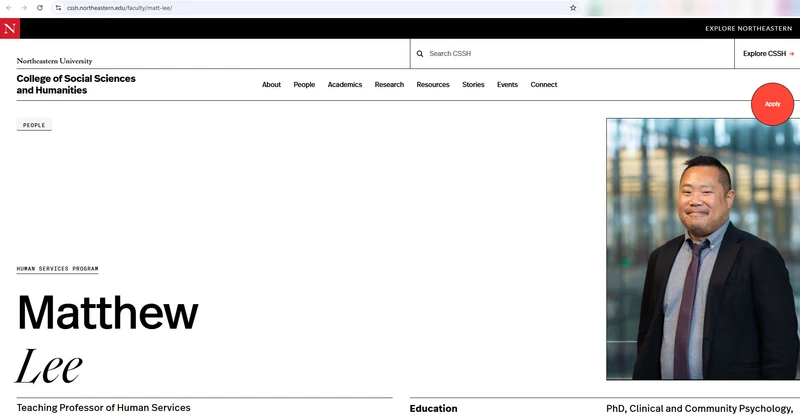This screenshot has width=800, height=417.
Task: Click the browser forward arrow
Action: 24,8
